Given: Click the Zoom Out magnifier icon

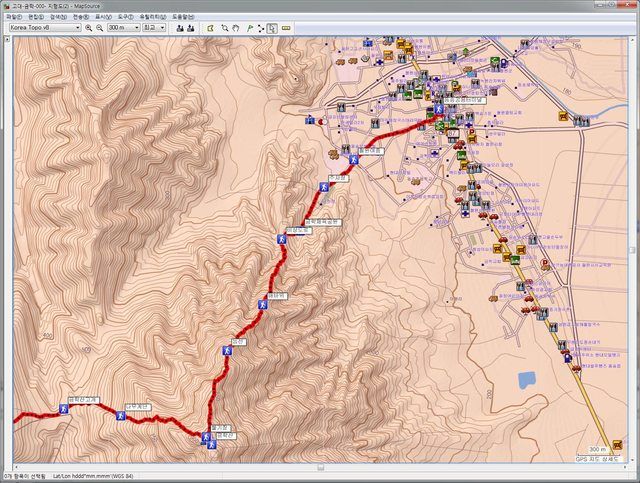Looking at the screenshot, I should click(100, 28).
